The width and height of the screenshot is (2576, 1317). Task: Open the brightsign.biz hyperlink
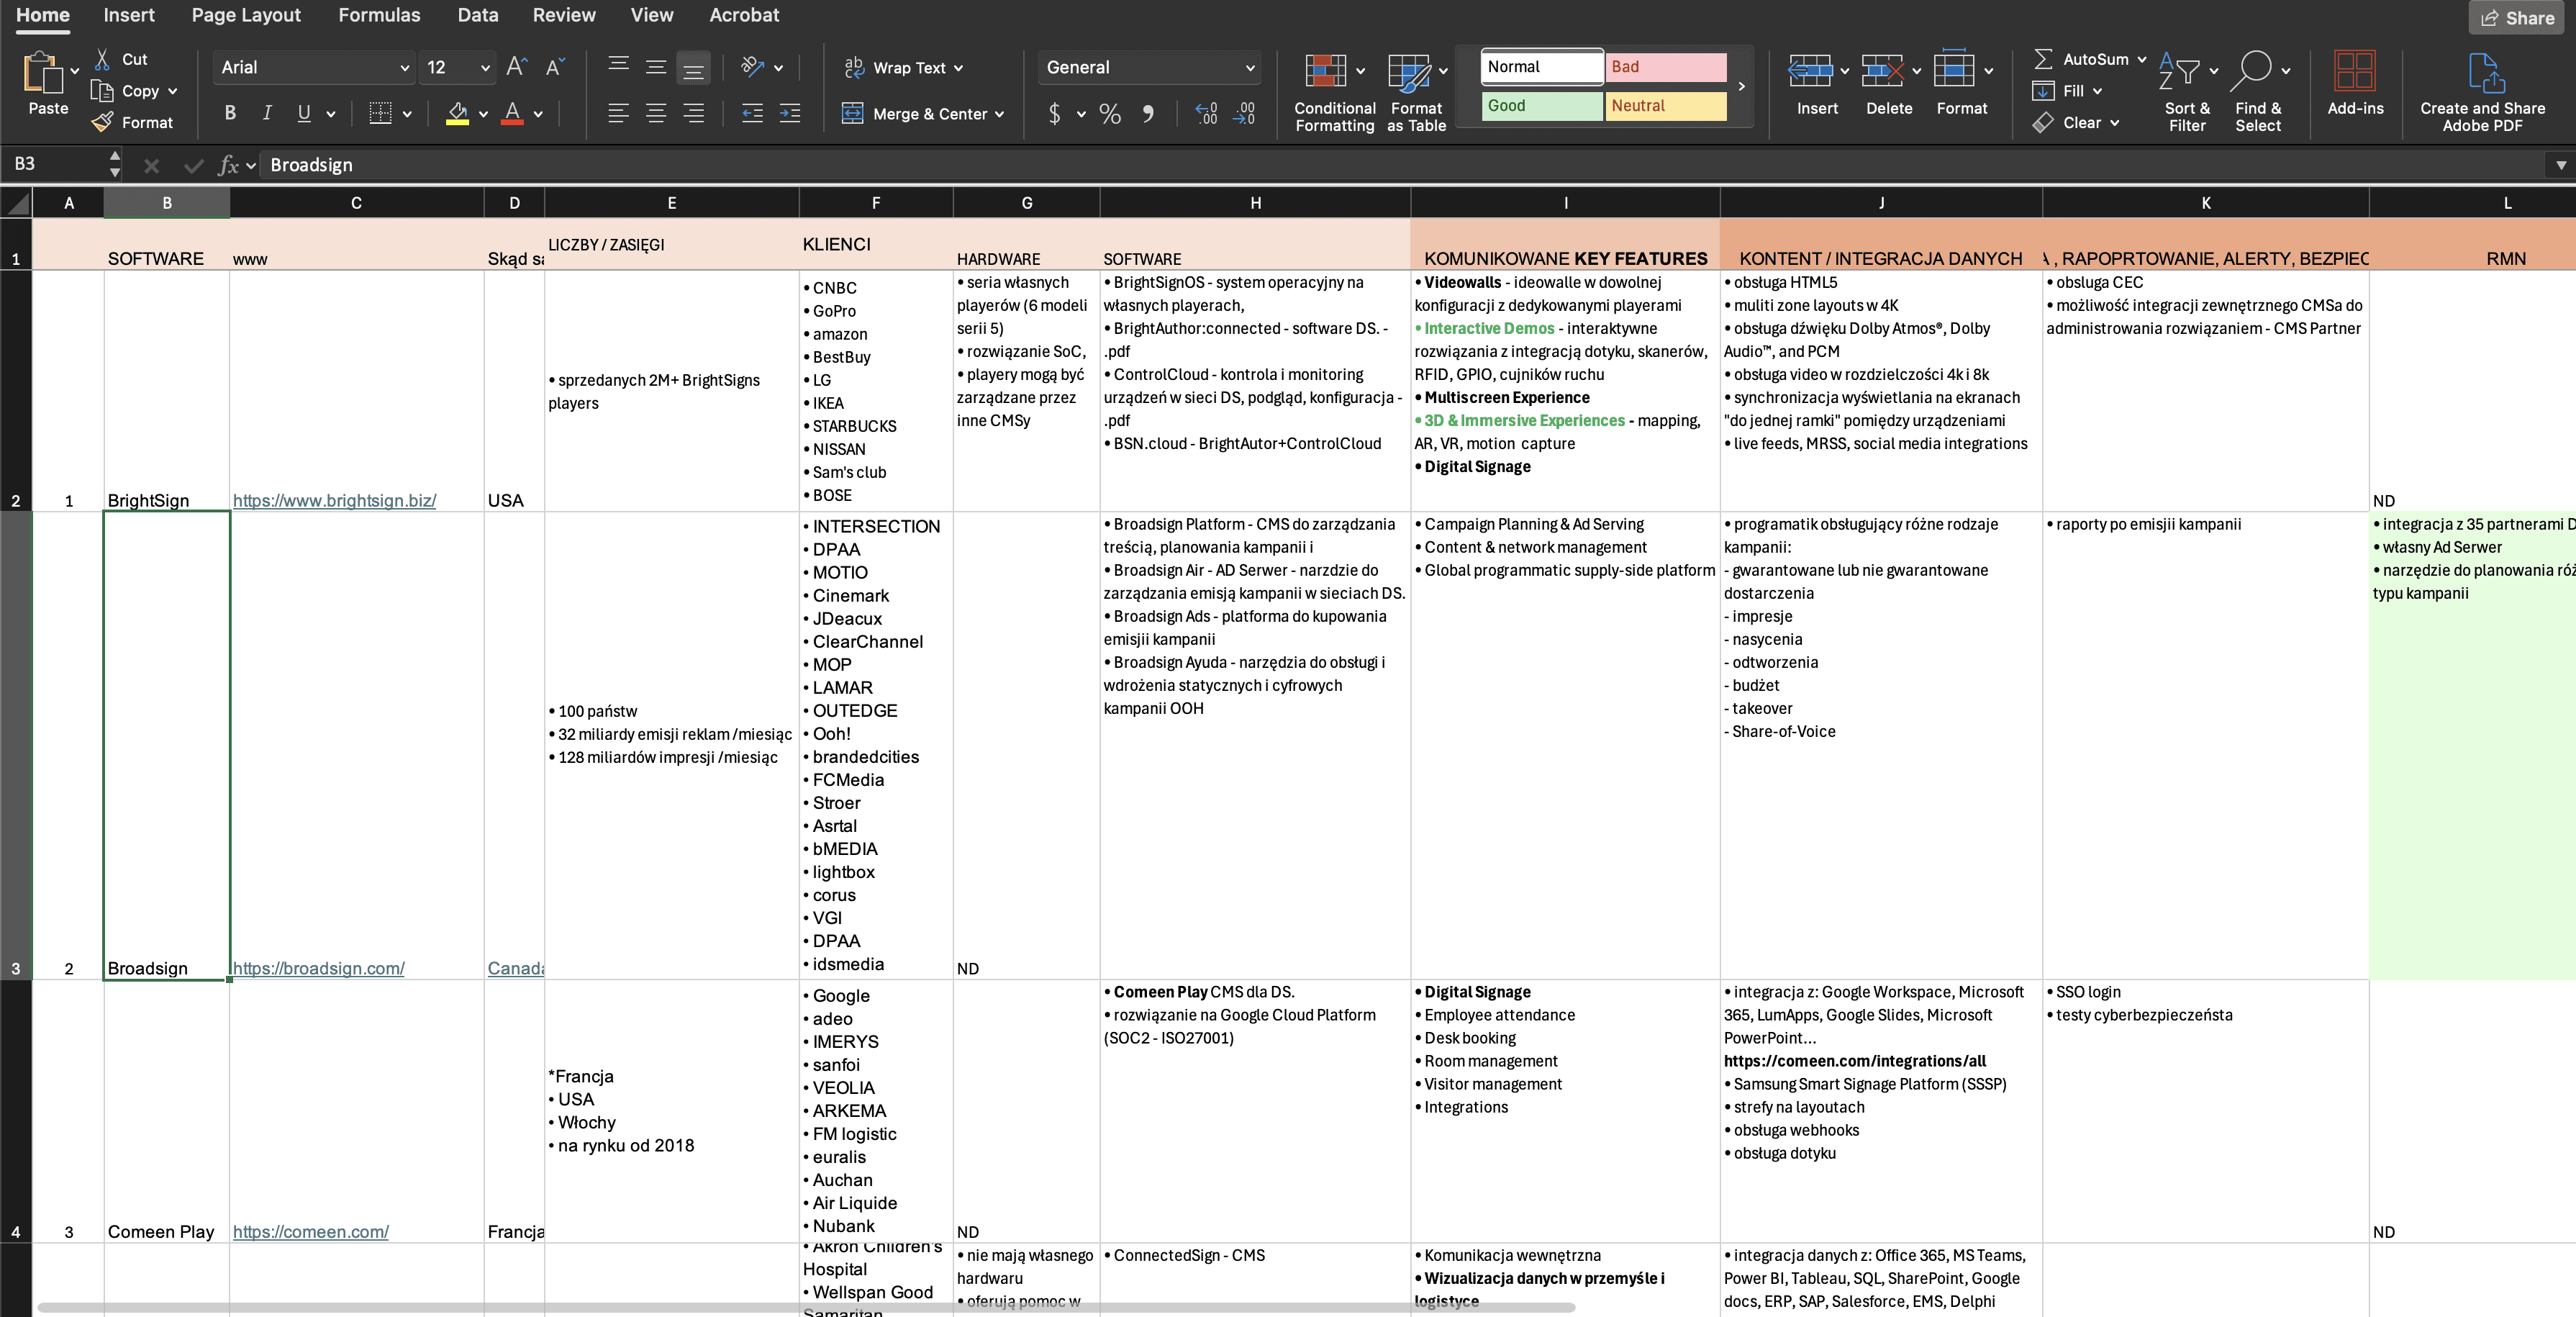[x=334, y=500]
